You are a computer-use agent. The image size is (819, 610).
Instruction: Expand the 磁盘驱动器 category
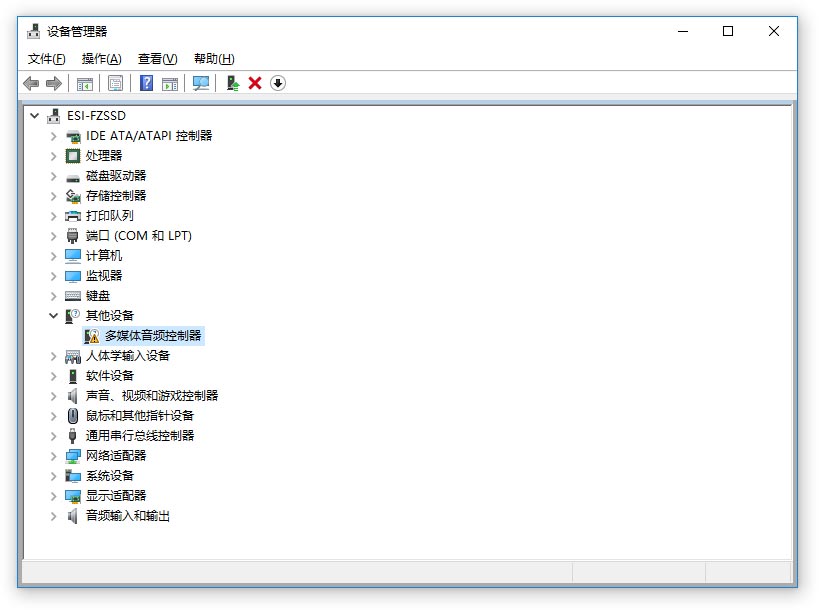coord(53,176)
